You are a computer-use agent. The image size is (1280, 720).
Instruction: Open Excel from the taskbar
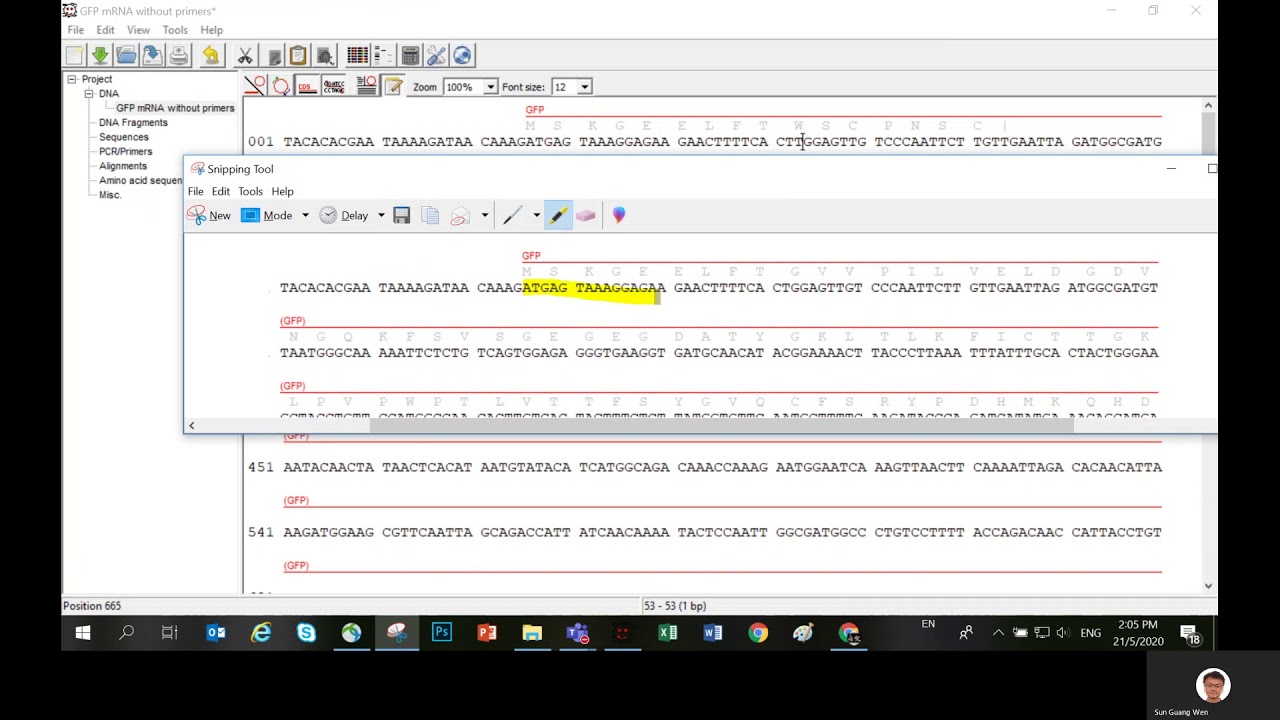coord(668,632)
